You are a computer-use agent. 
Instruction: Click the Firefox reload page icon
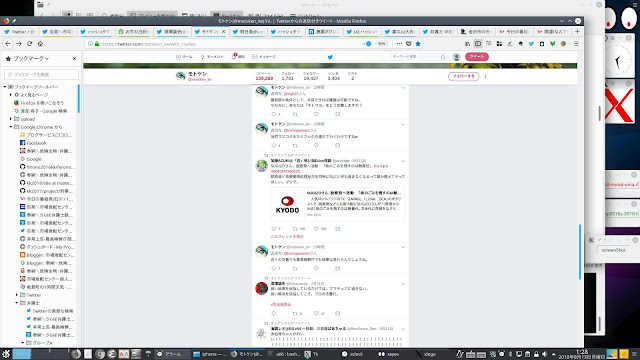click(29, 44)
